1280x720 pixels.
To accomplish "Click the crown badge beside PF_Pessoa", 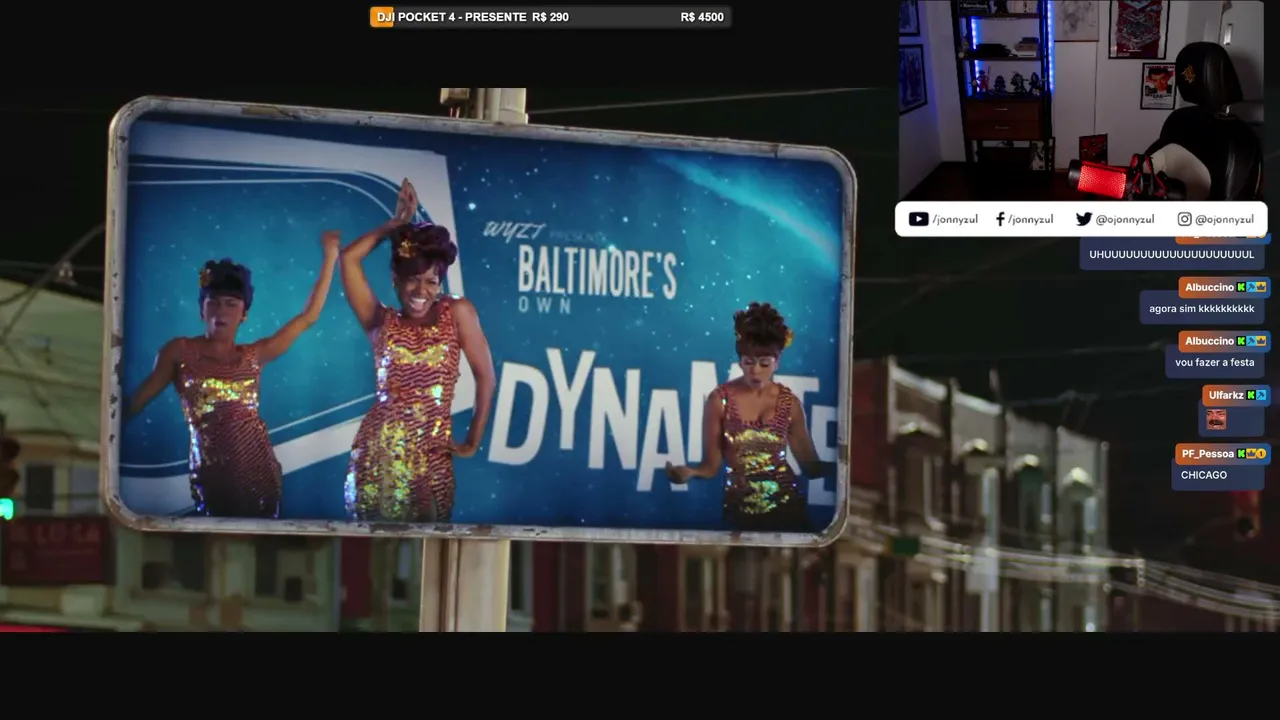I will [1251, 454].
